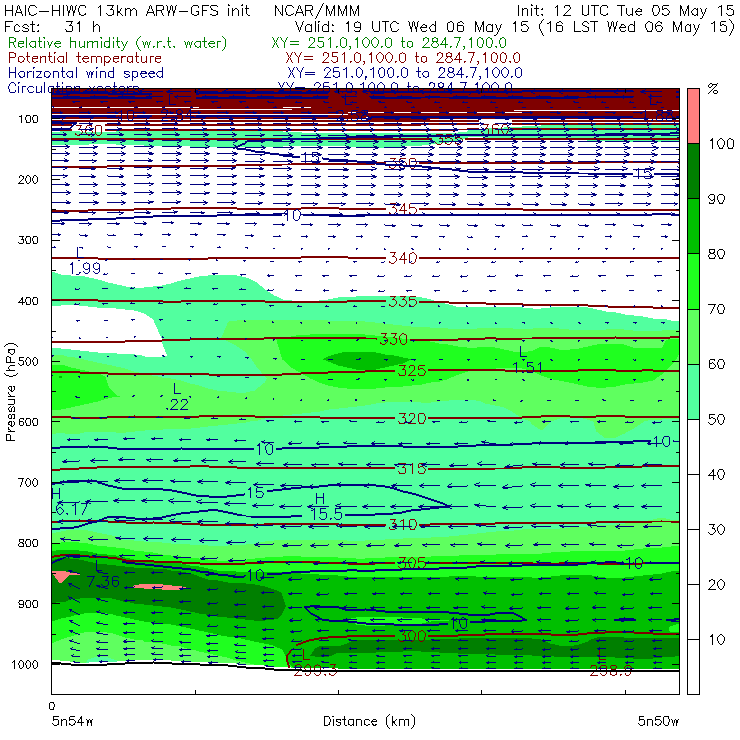Click the red '335' isentrope contour label
The image size is (740, 740).
pyautogui.click(x=403, y=301)
